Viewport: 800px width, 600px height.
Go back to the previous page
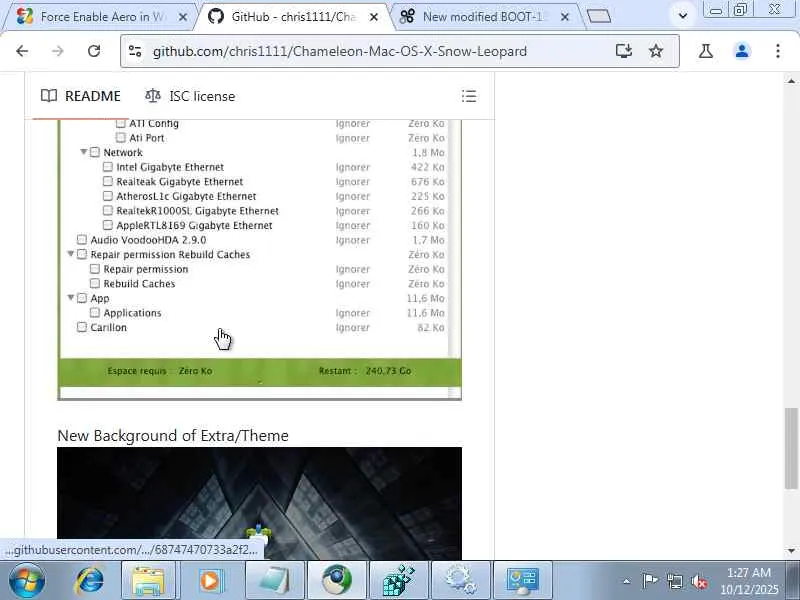(22, 51)
